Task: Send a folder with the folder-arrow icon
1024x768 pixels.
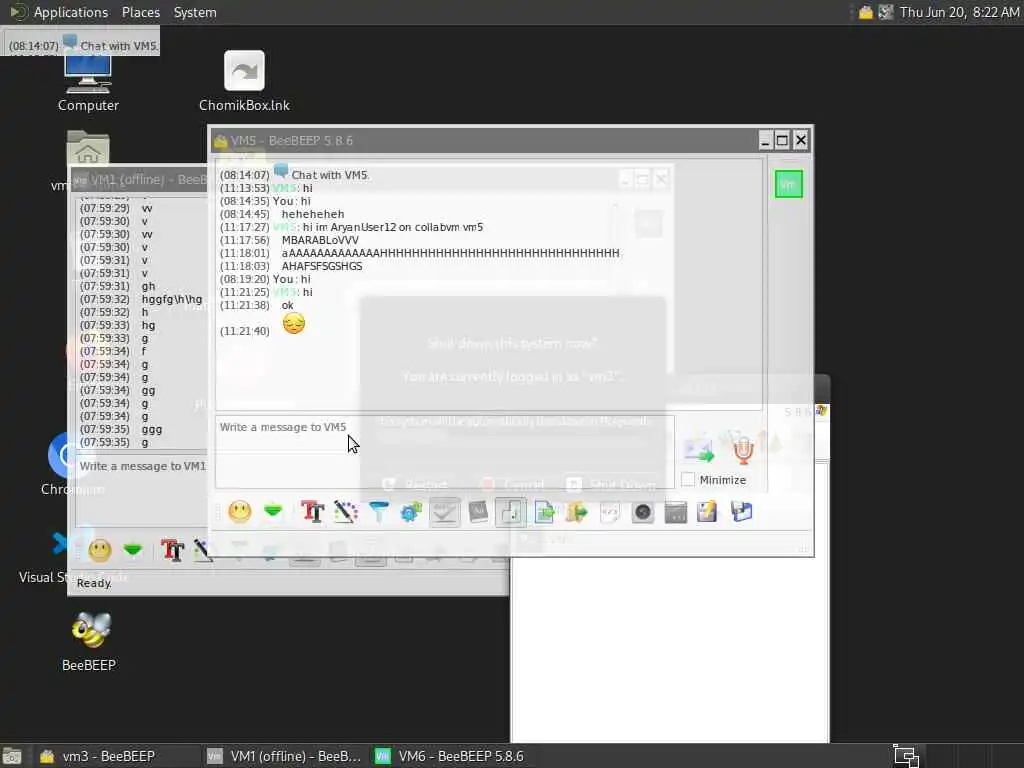Action: pos(577,512)
